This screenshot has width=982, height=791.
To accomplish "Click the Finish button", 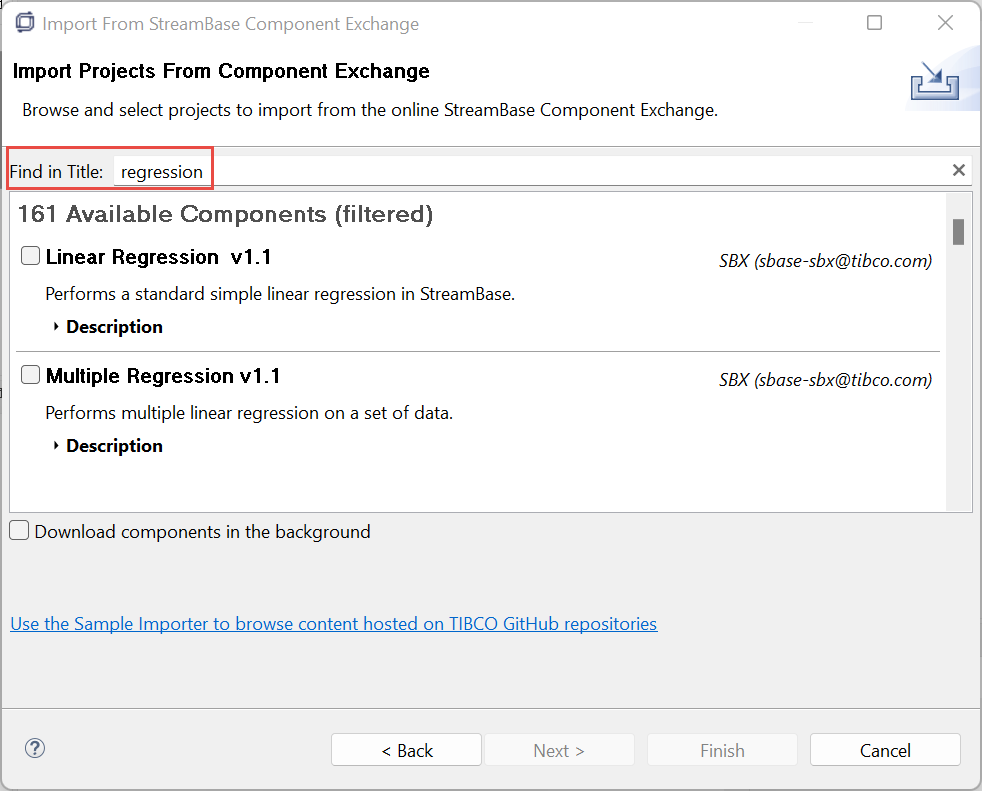I will click(x=722, y=750).
